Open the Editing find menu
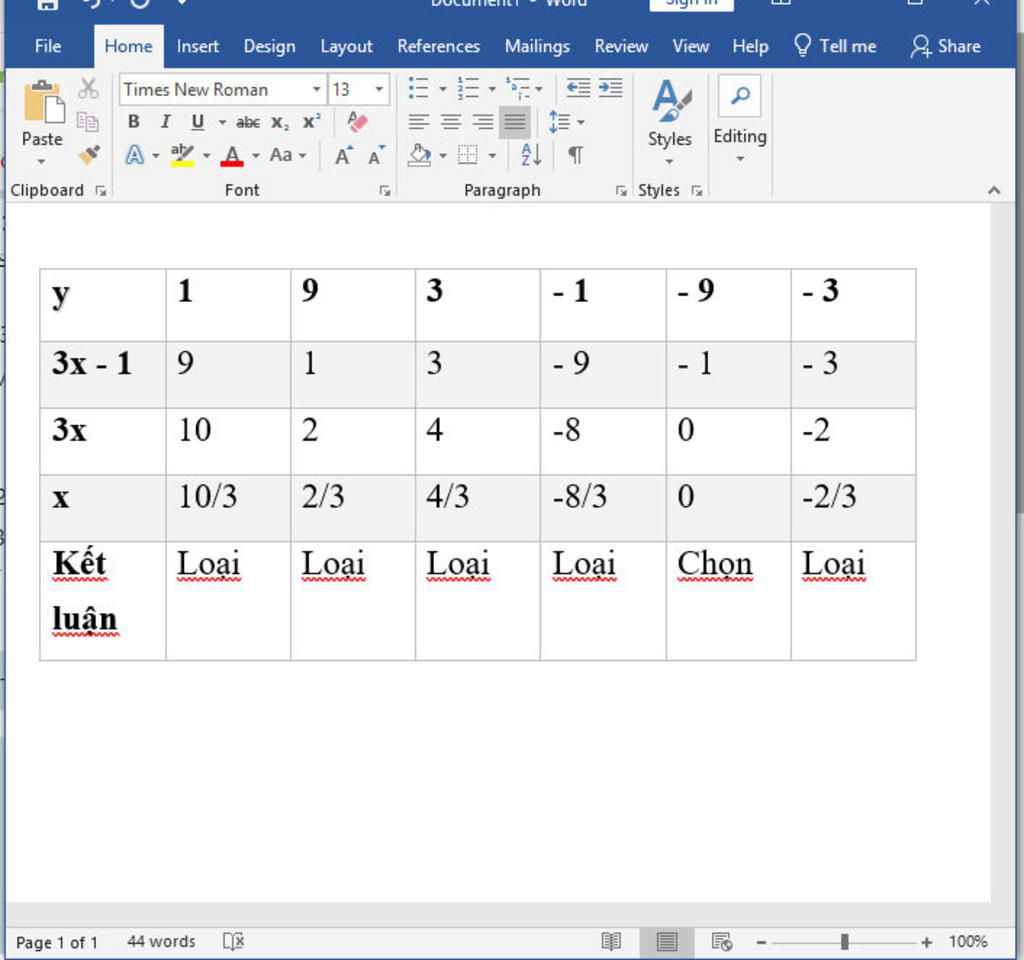The image size is (1024, 960). pyautogui.click(x=740, y=120)
